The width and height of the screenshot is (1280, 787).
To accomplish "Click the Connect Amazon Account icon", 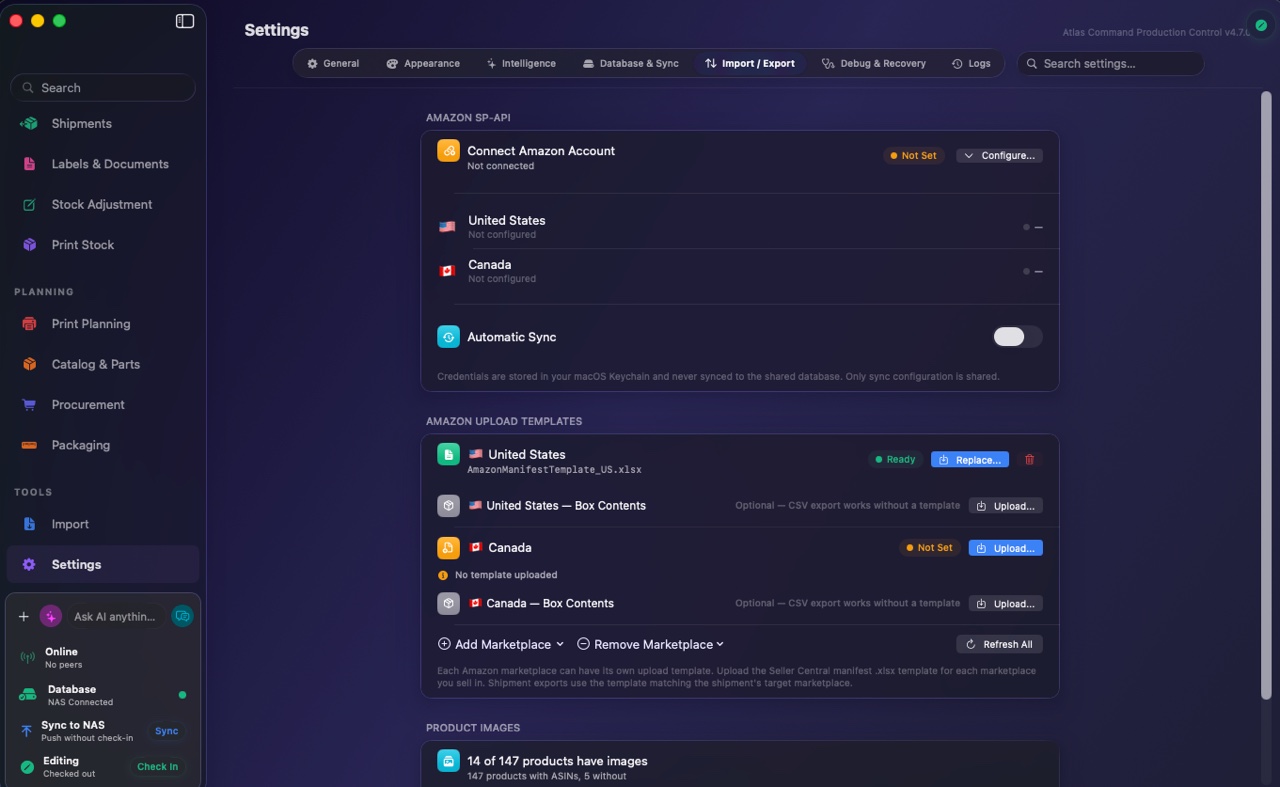I will pyautogui.click(x=448, y=151).
